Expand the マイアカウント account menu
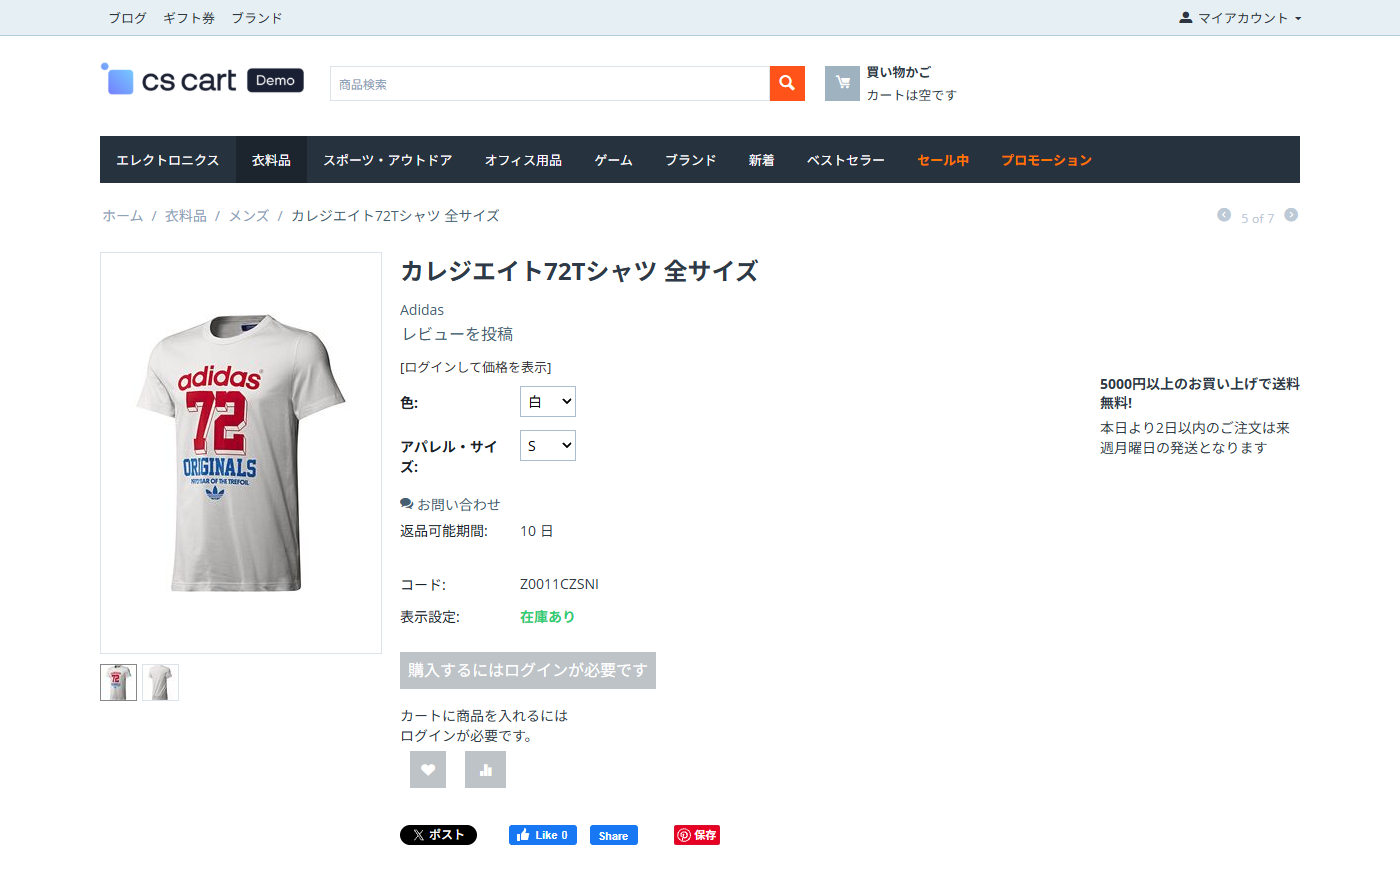Screen dimensions: 1400x883 (x=1240, y=18)
